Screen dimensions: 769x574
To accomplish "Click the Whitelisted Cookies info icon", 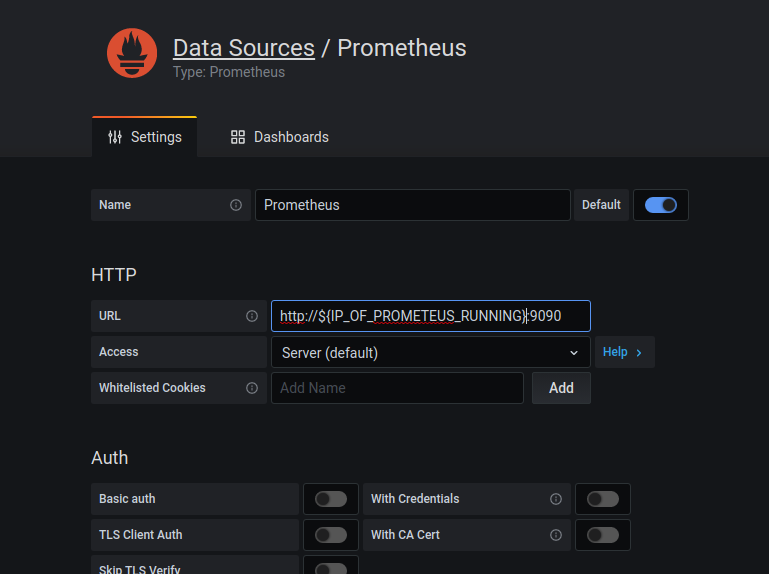I will pos(252,388).
